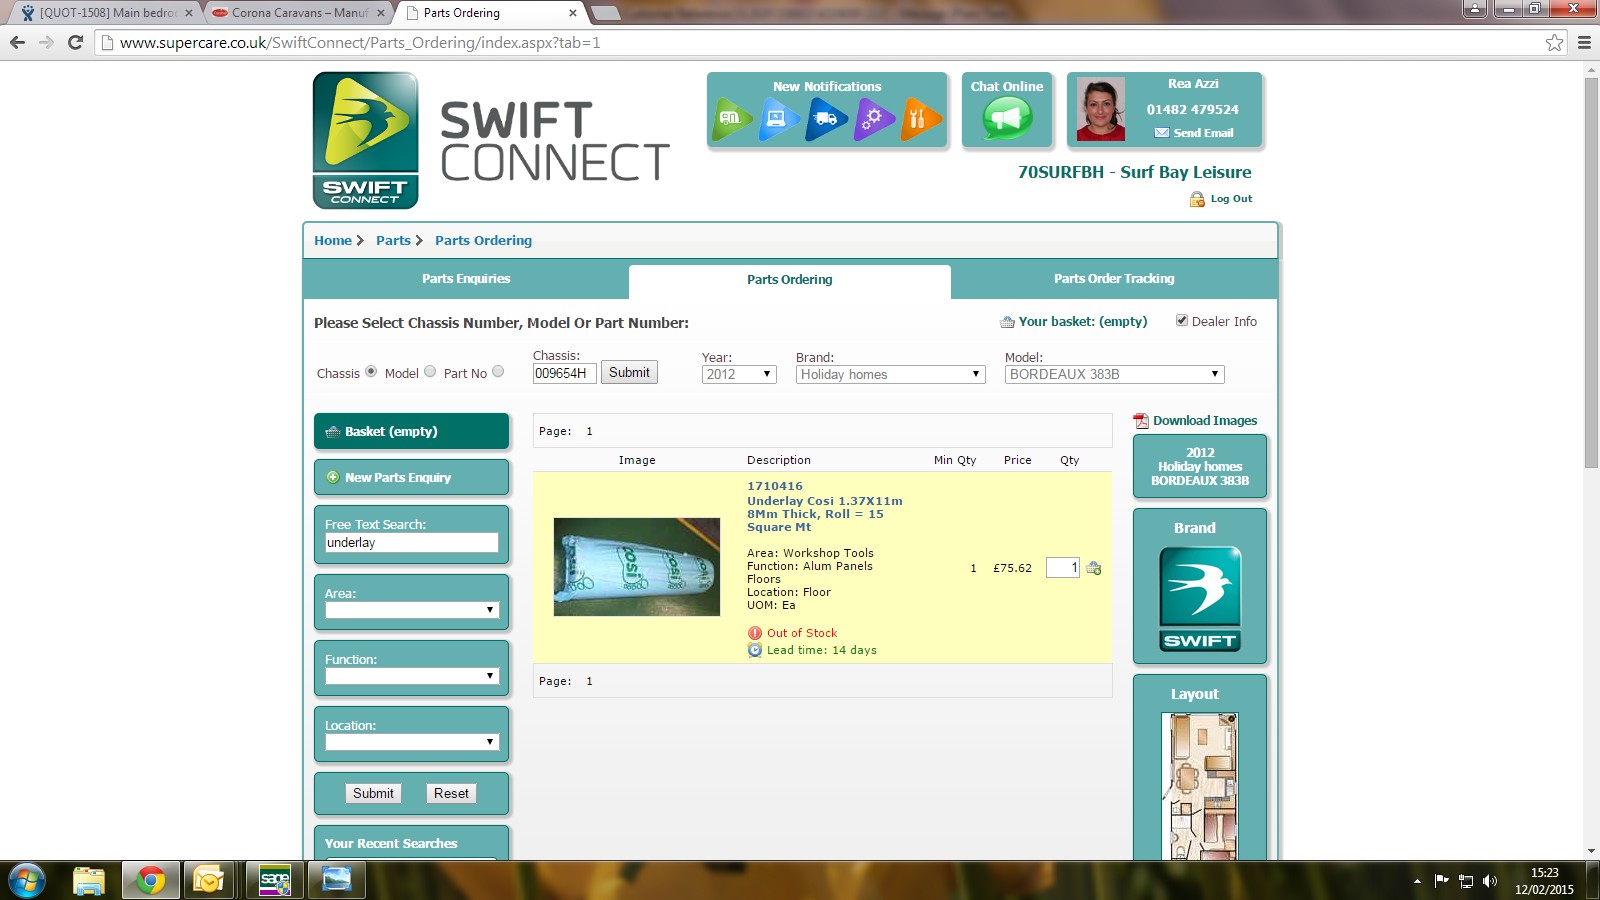Start chat via green megaphone icon

(1006, 119)
